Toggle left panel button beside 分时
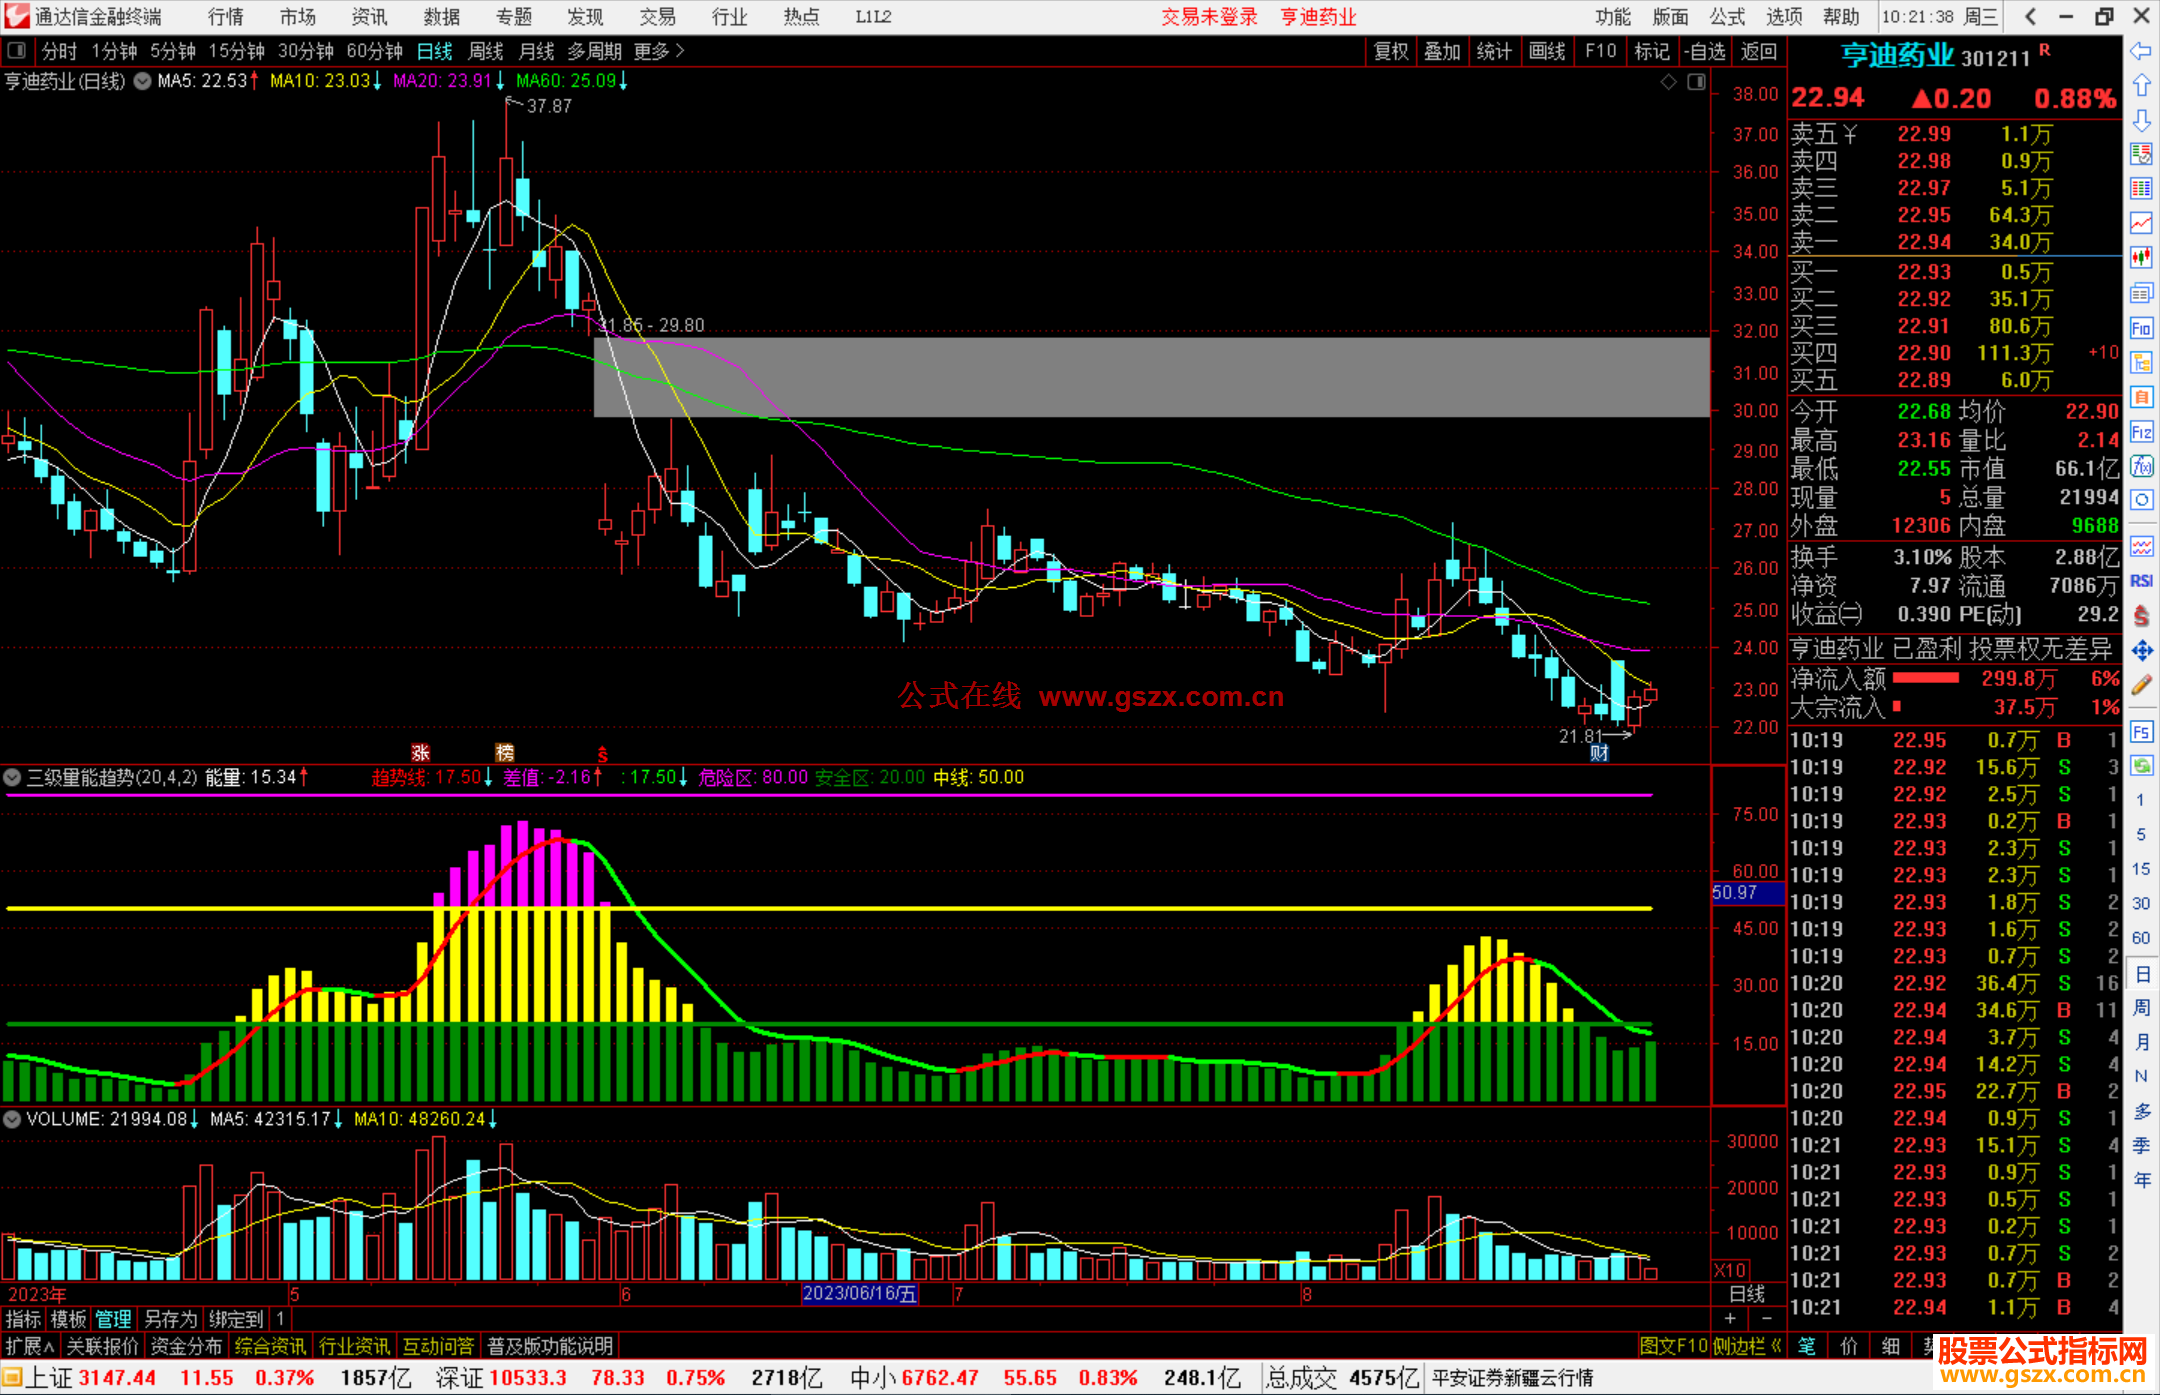Image resolution: width=2160 pixels, height=1395 pixels. coord(16,50)
